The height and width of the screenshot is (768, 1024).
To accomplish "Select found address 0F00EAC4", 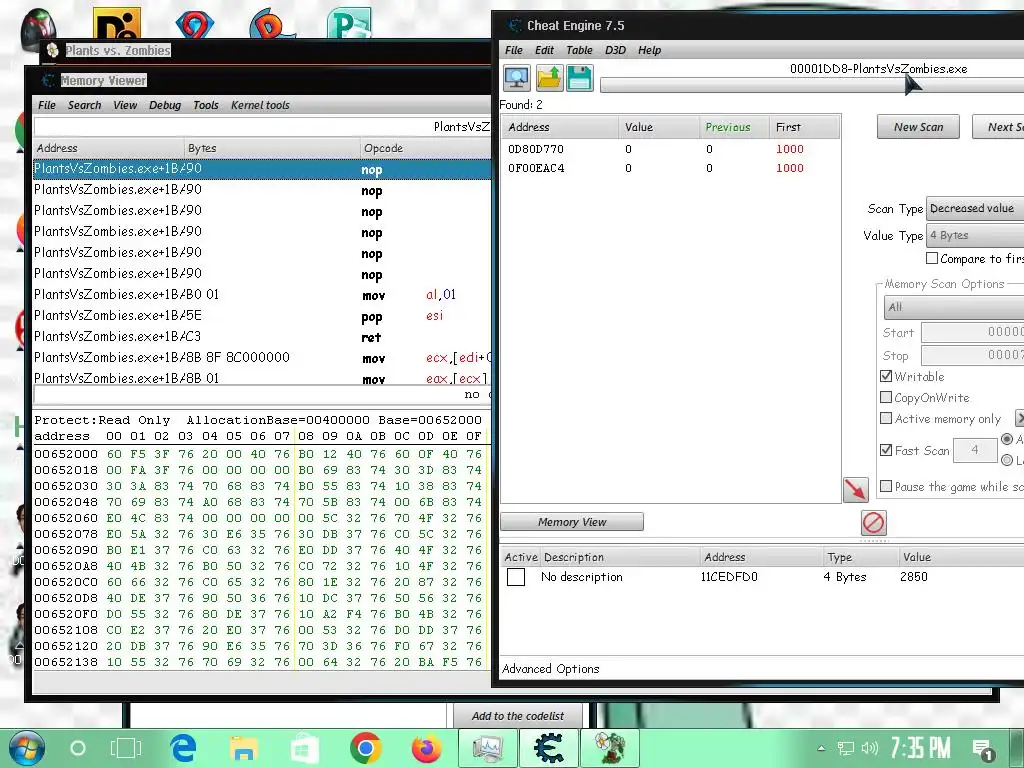I will (670, 168).
